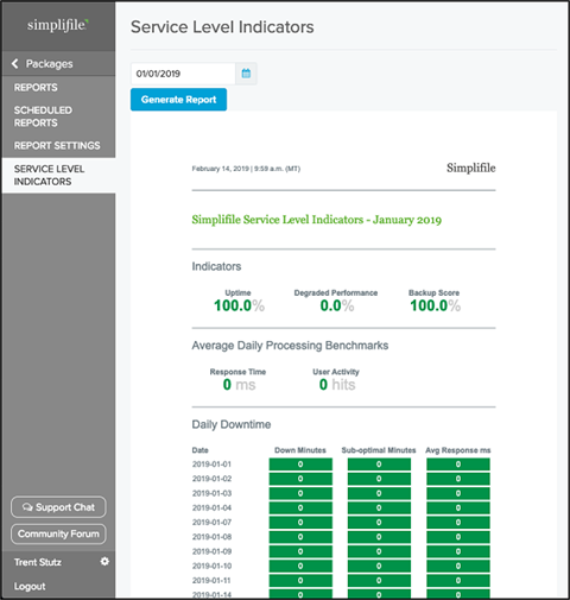Click the Indicators section heading
The image size is (570, 600).
tap(217, 266)
